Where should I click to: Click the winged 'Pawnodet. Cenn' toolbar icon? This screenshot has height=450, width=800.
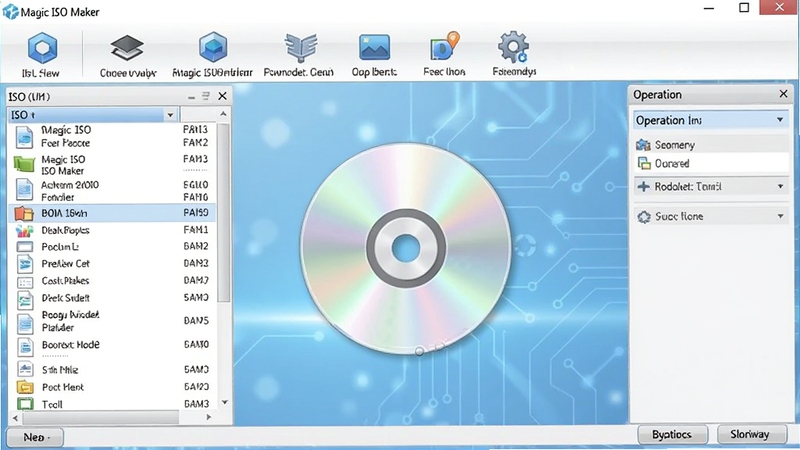click(301, 47)
